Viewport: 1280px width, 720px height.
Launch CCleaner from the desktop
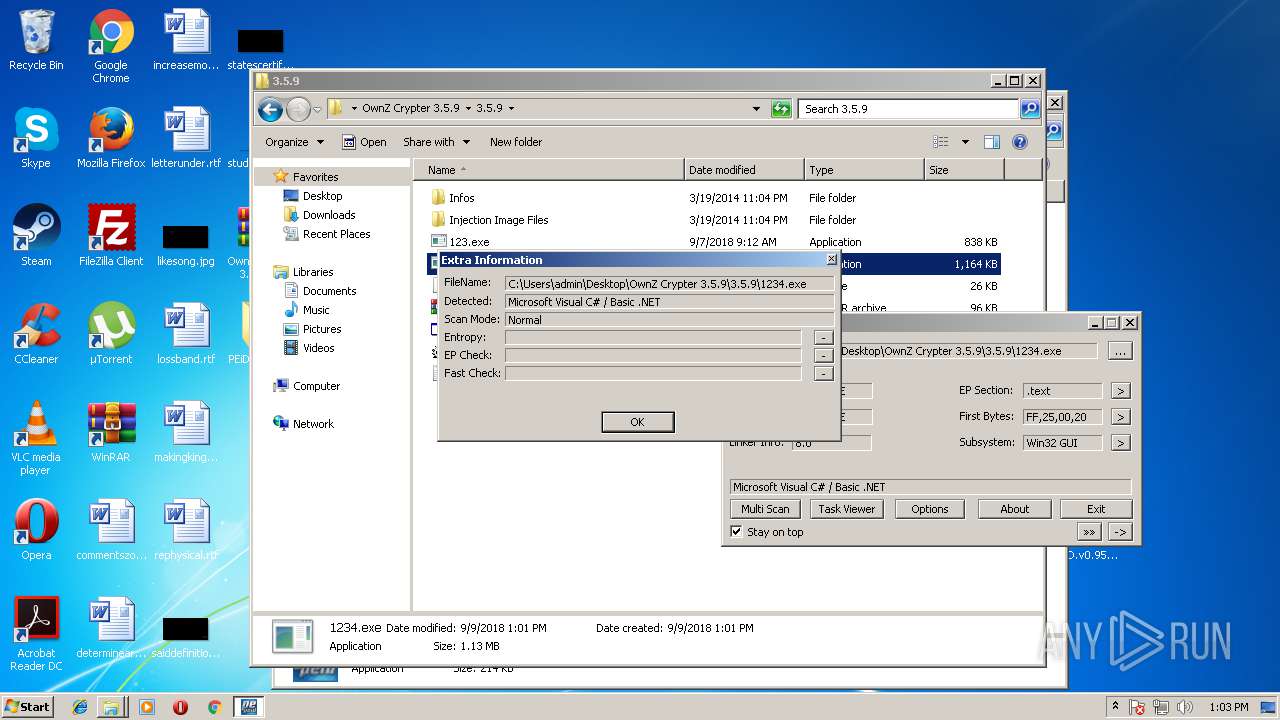pos(36,334)
